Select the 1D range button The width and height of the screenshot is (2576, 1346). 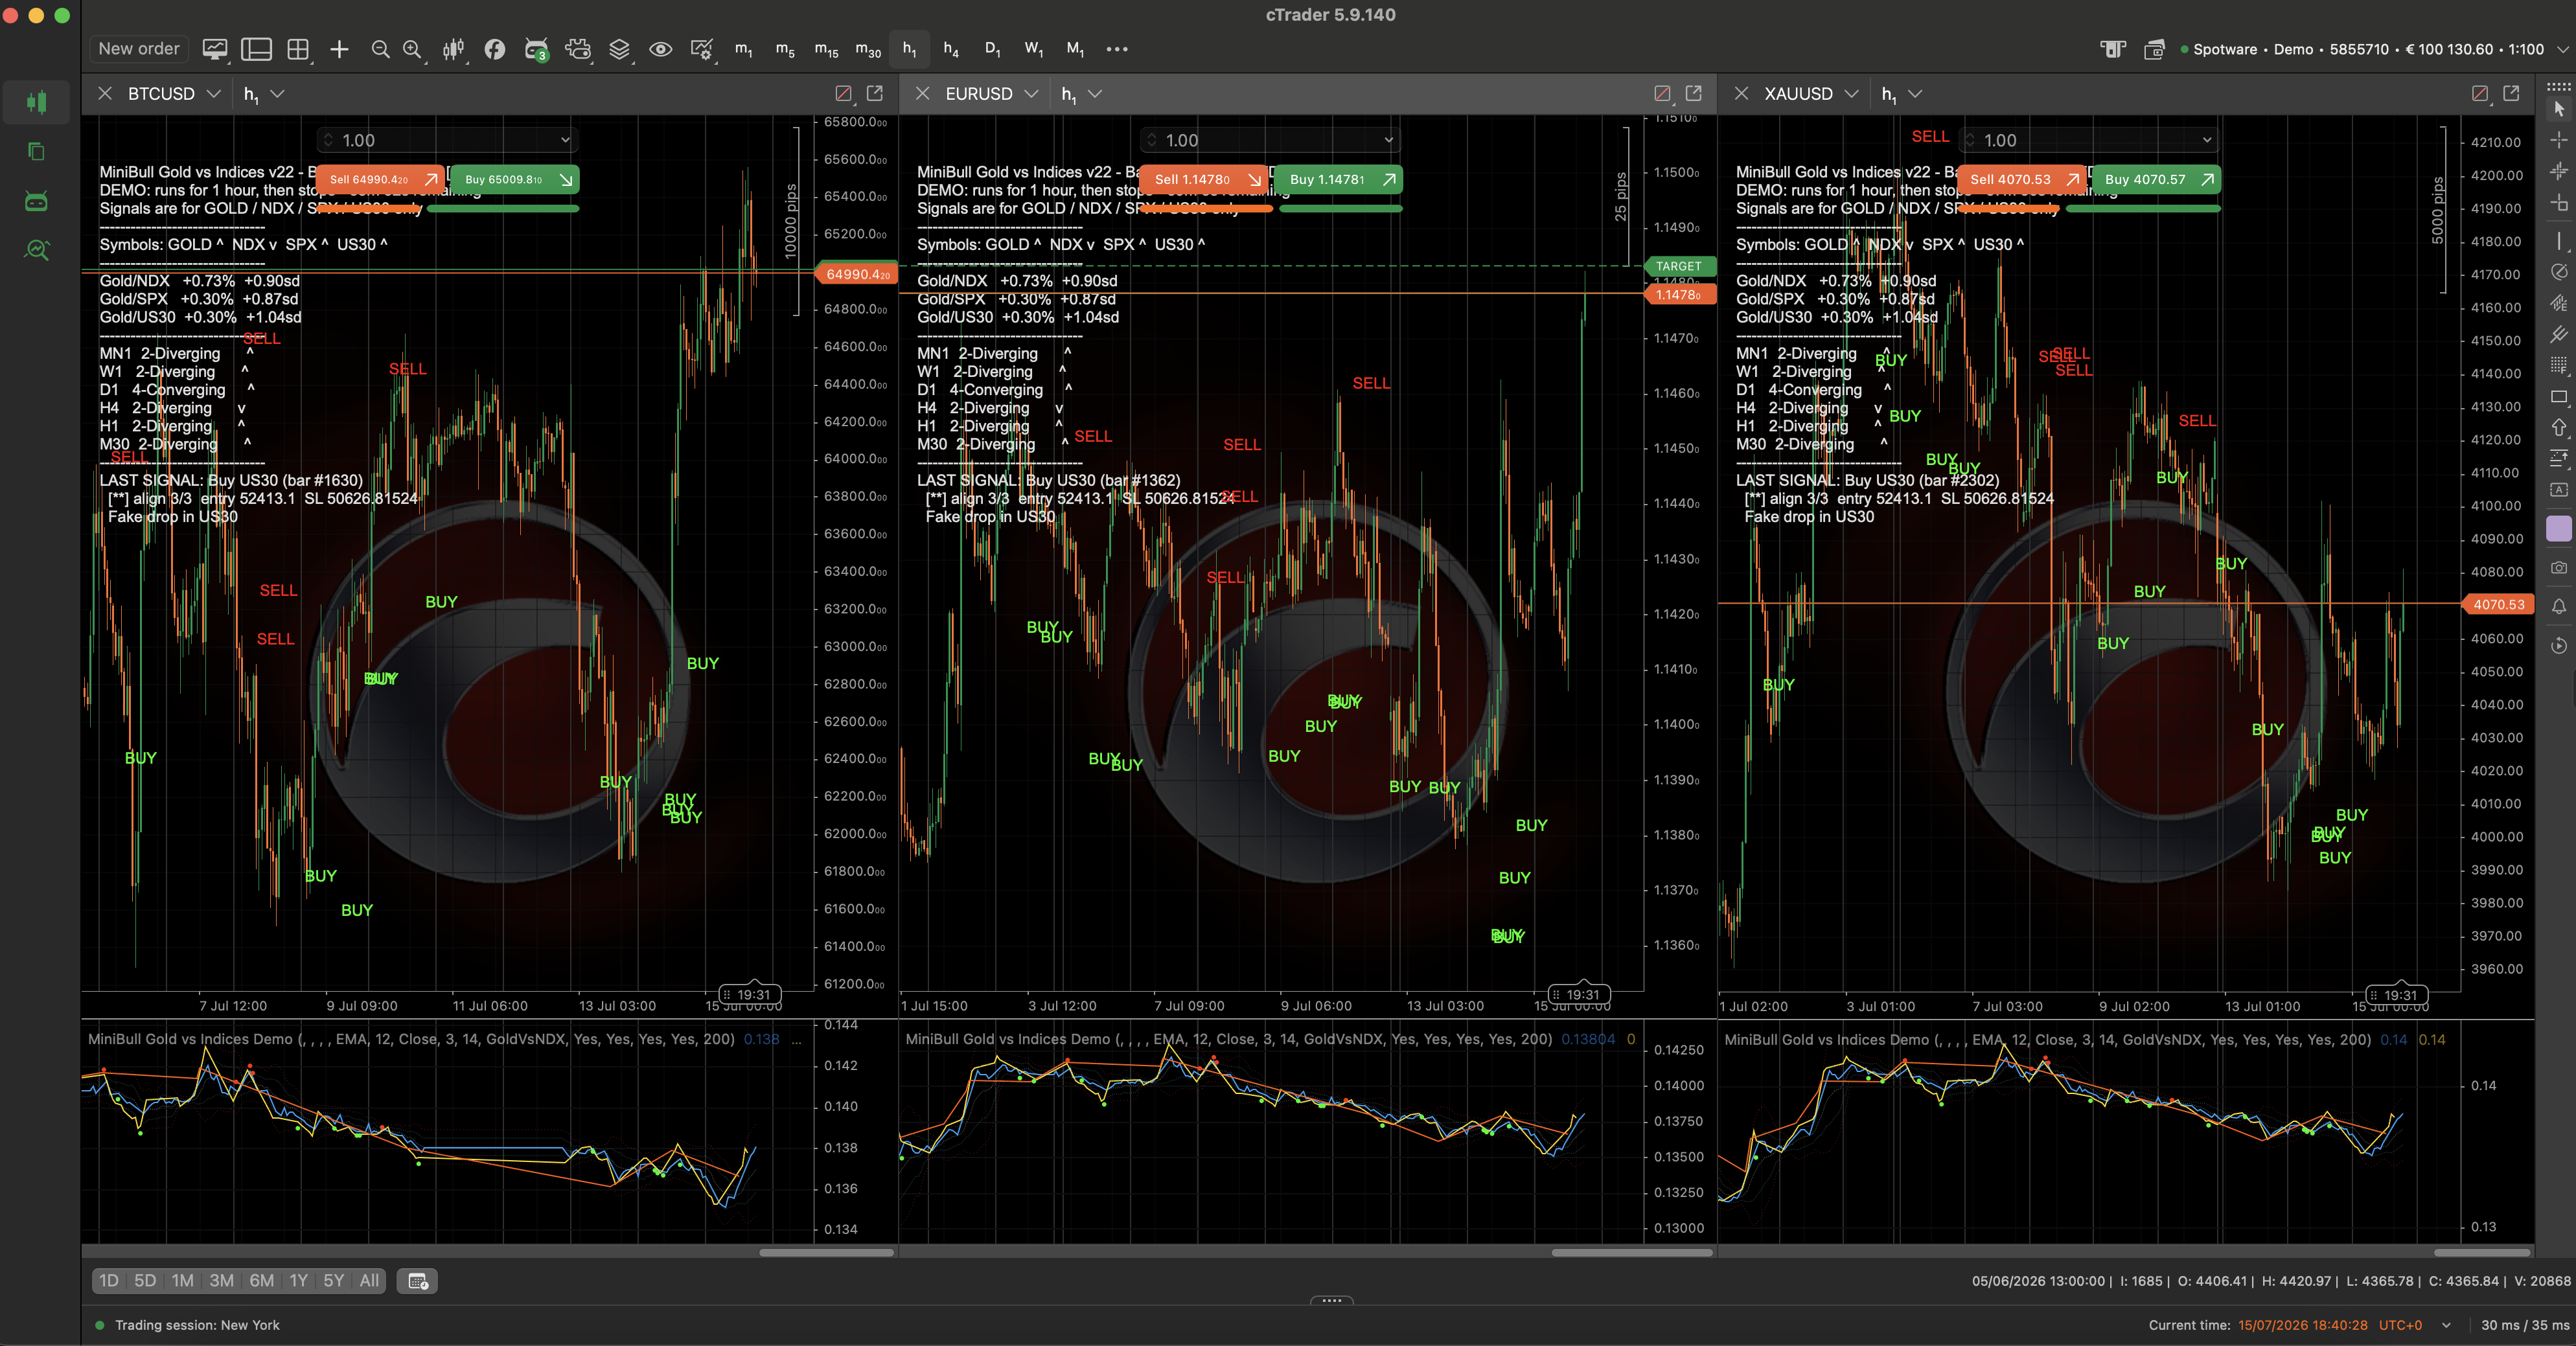pos(109,1281)
